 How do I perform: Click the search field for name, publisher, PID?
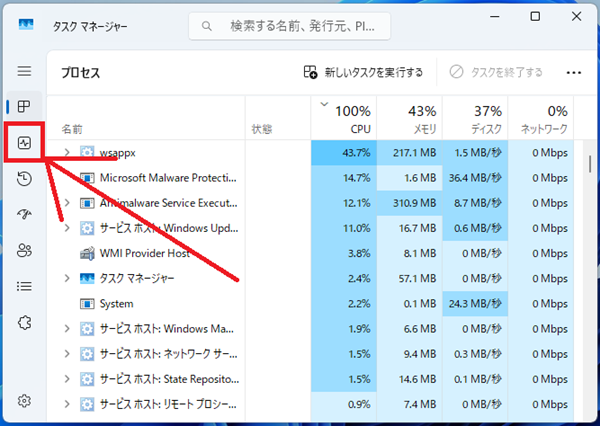(290, 26)
